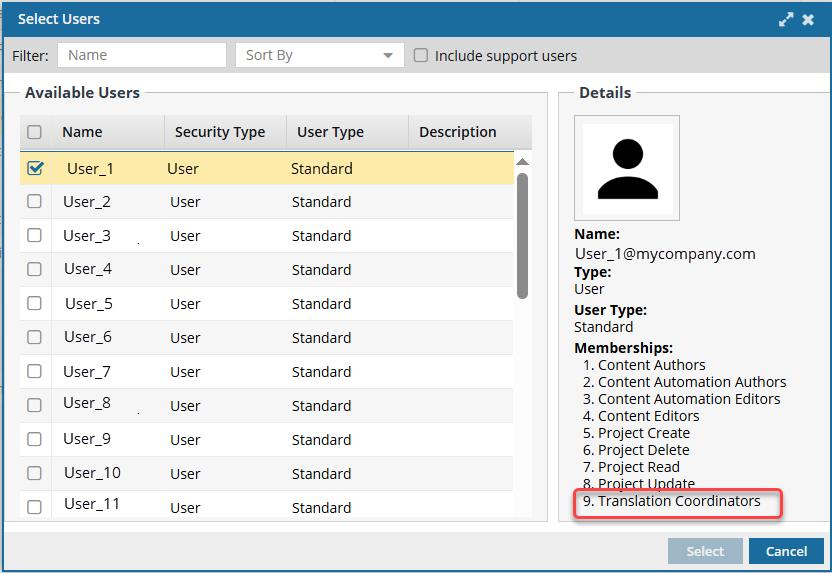Screen dimensions: 832x574
Task: Sort by Security Type column header
Action: [220, 132]
